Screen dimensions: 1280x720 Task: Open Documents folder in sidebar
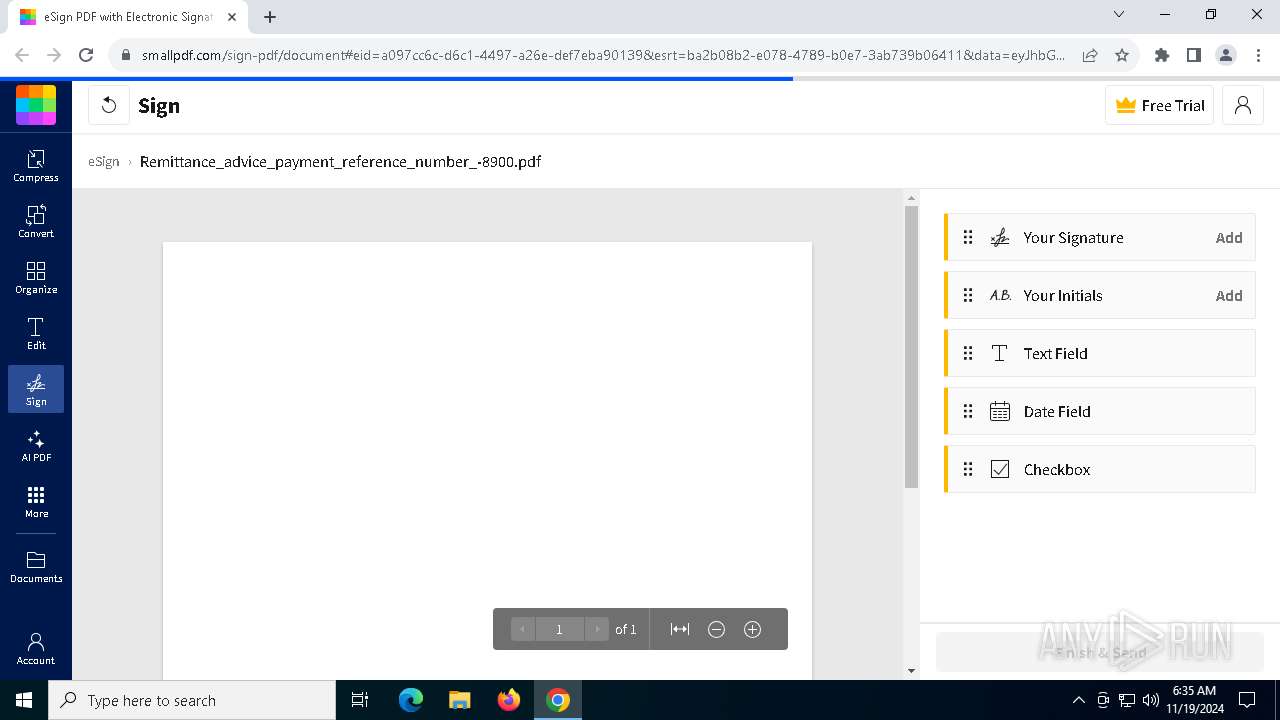(x=36, y=567)
